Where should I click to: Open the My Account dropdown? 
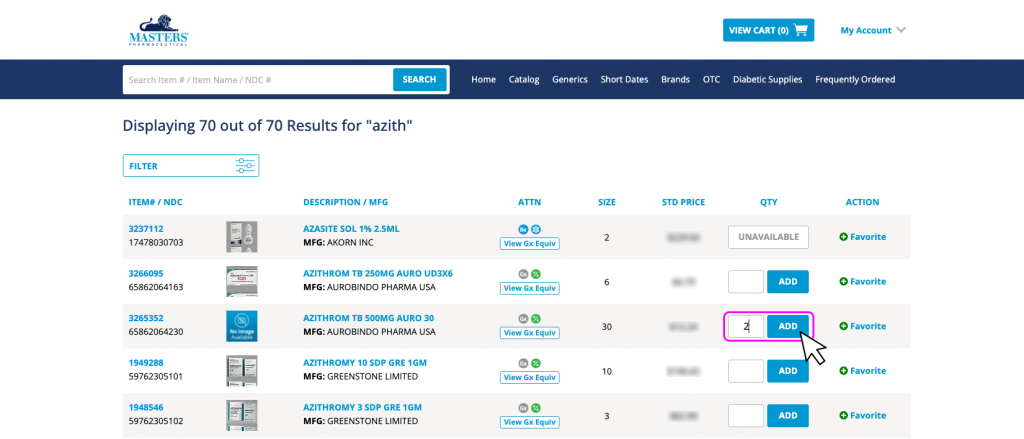pyautogui.click(x=873, y=30)
